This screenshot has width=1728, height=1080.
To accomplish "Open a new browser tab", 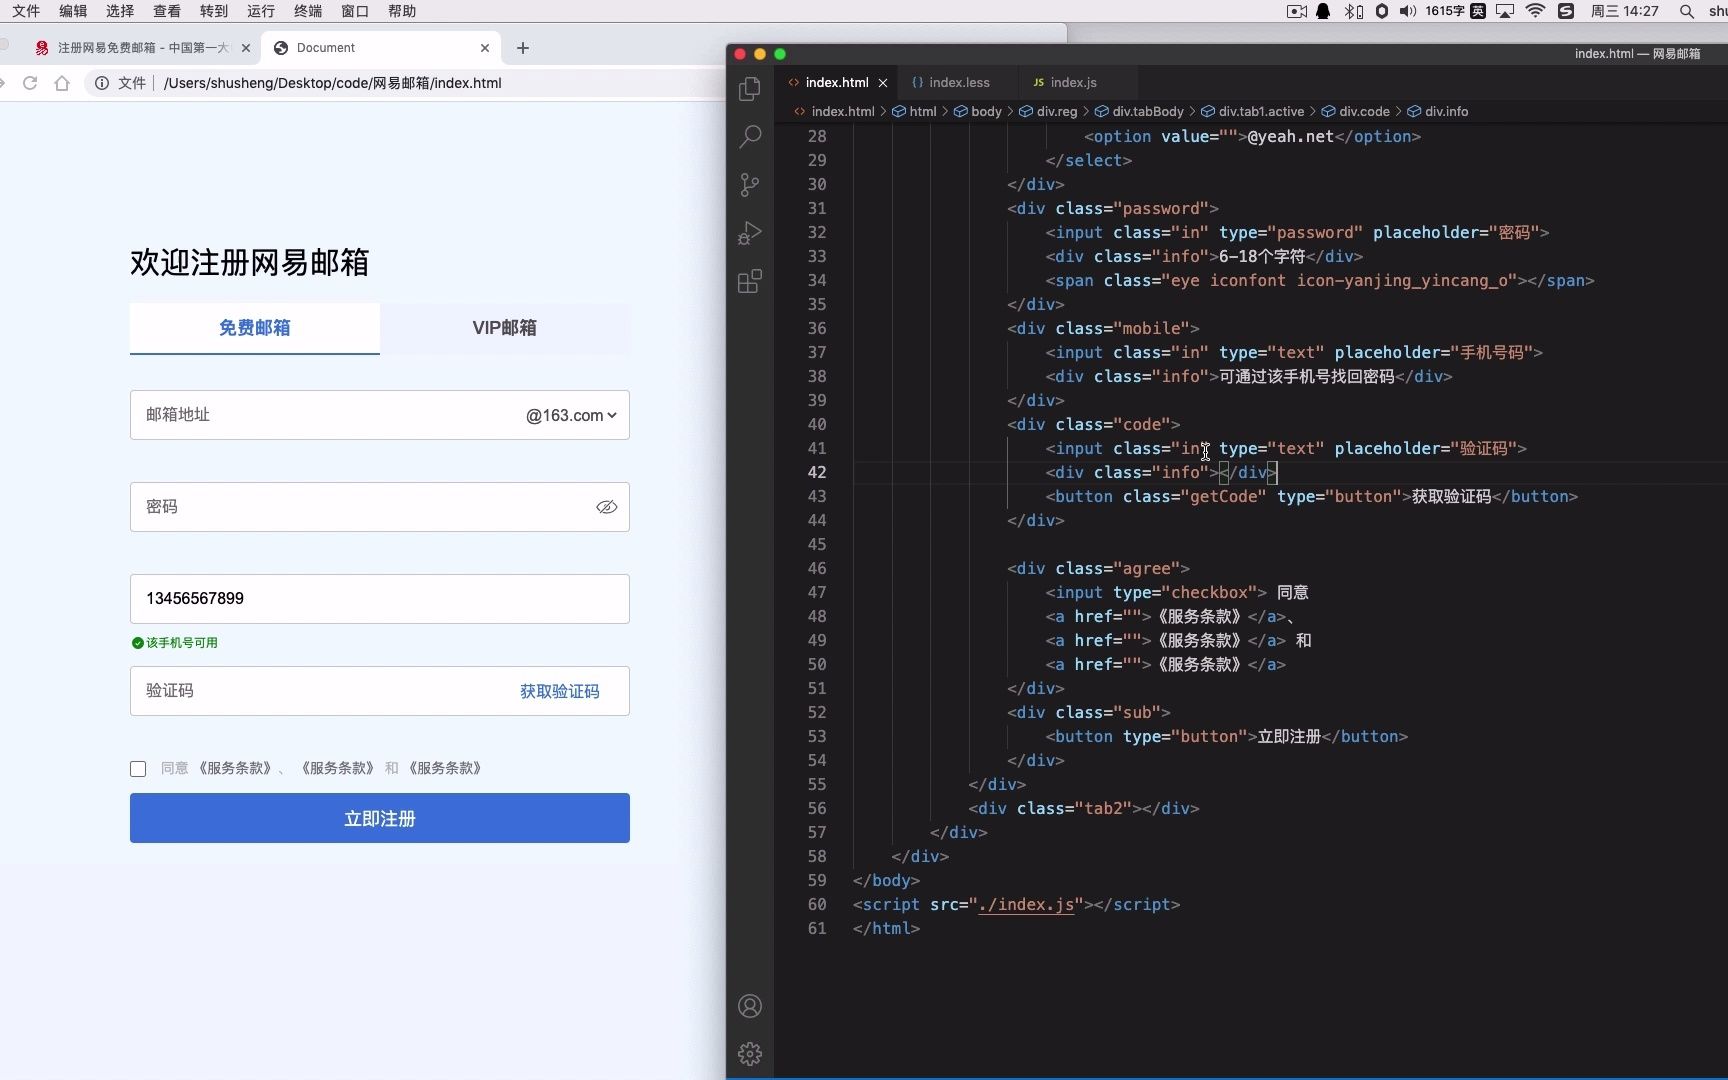I will tap(523, 48).
